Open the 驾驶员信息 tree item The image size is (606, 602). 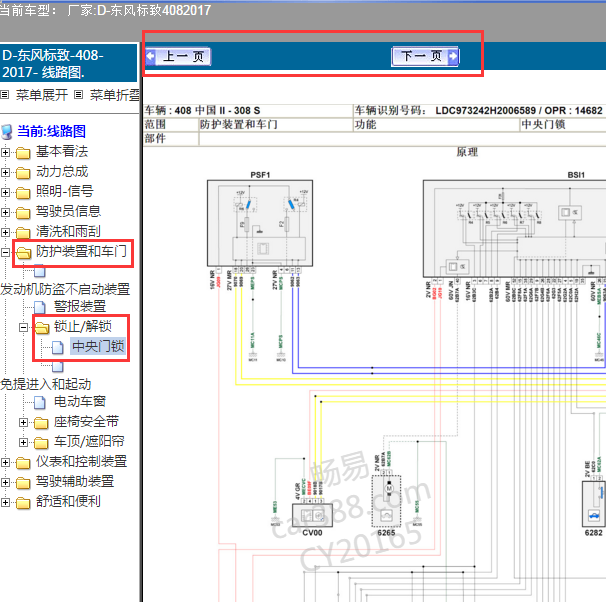(x=68, y=211)
